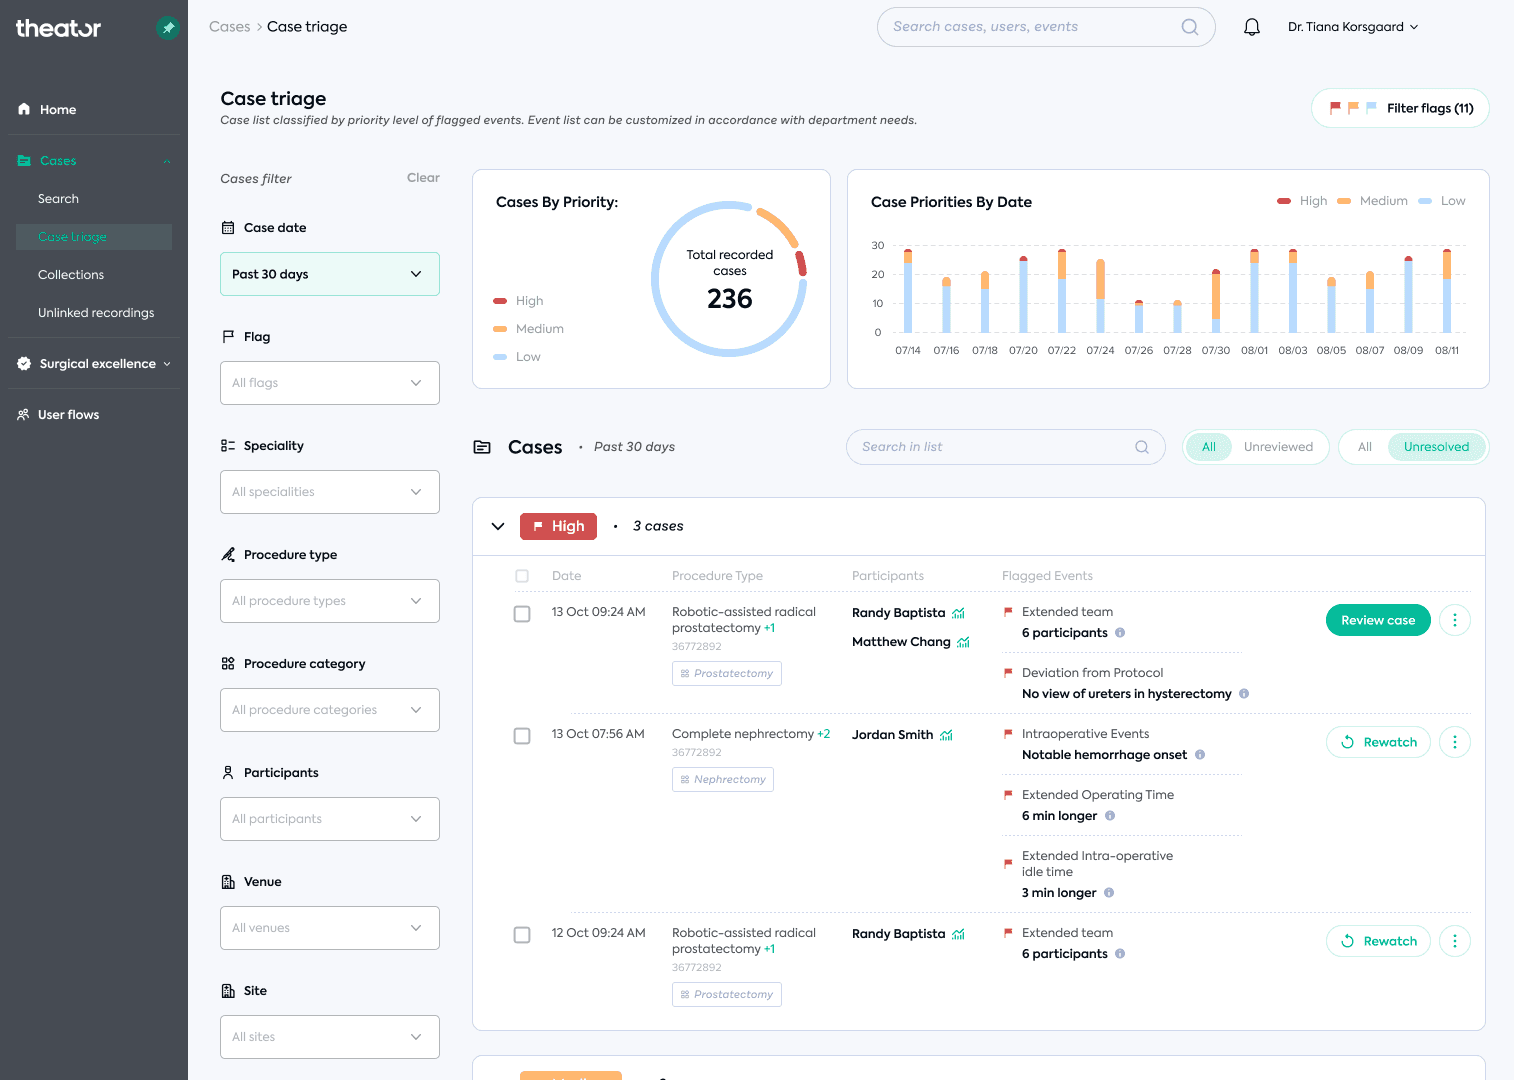Click the pin icon next to theator logo
This screenshot has height=1080, width=1514.
(168, 28)
